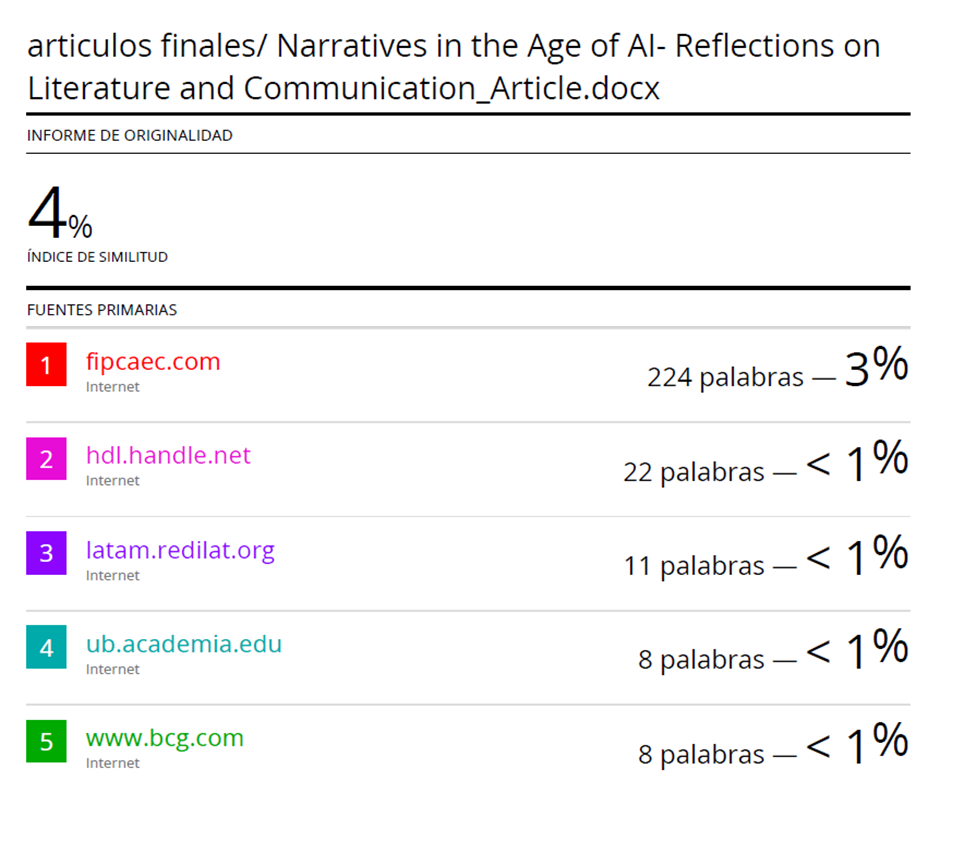Follow the latam.redilat.org source link
This screenshot has width=964, height=853.
tap(180, 550)
